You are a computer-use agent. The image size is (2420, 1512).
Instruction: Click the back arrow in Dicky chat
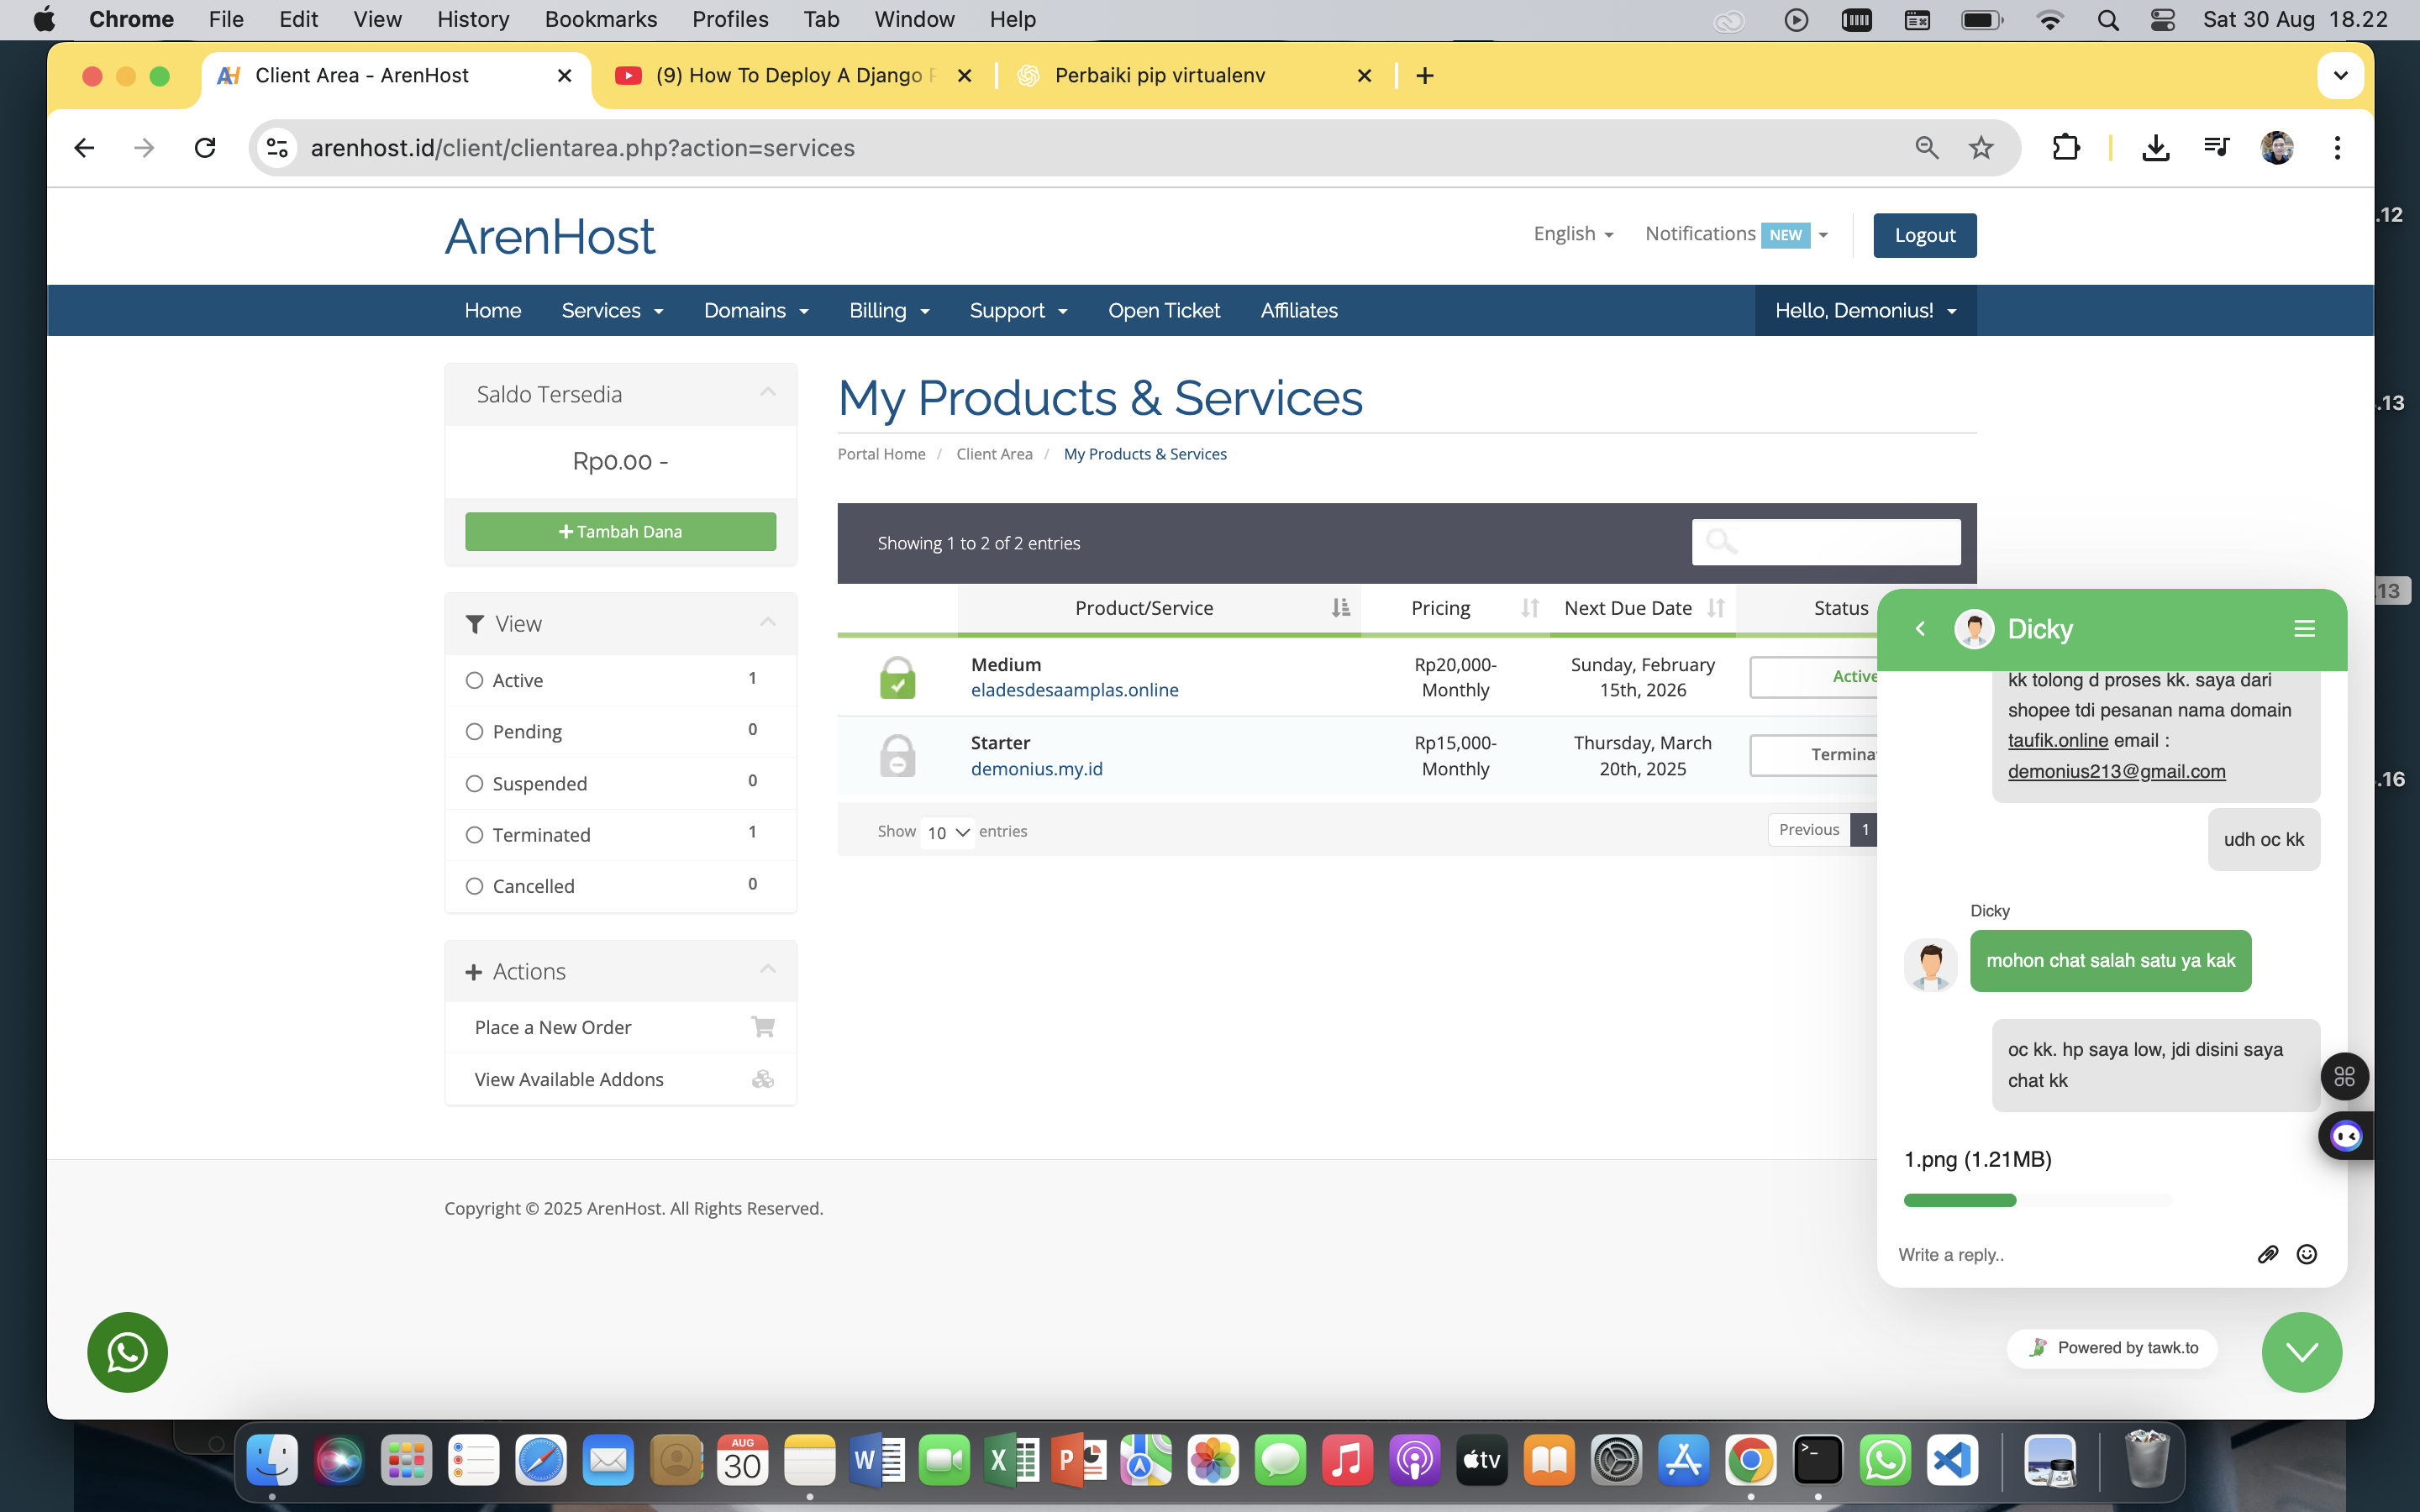(1920, 628)
